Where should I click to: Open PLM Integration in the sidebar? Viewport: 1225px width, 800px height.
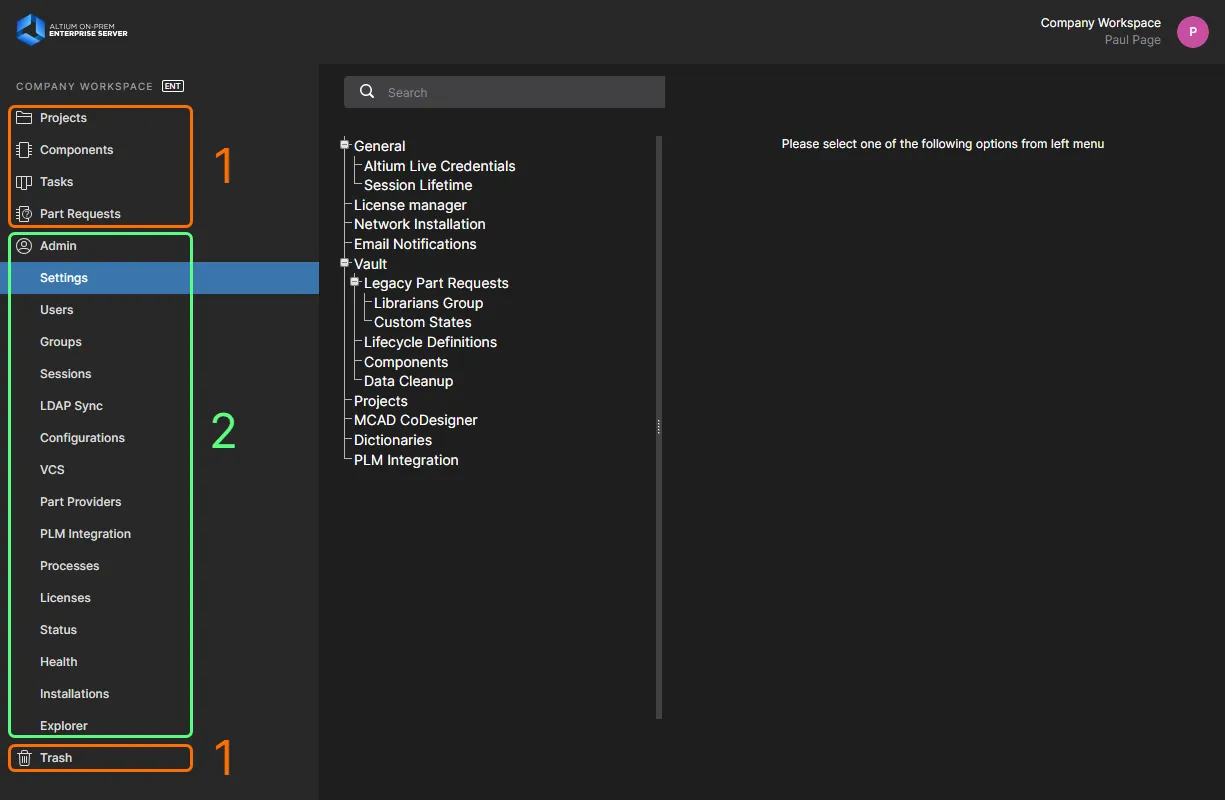pos(160,534)
